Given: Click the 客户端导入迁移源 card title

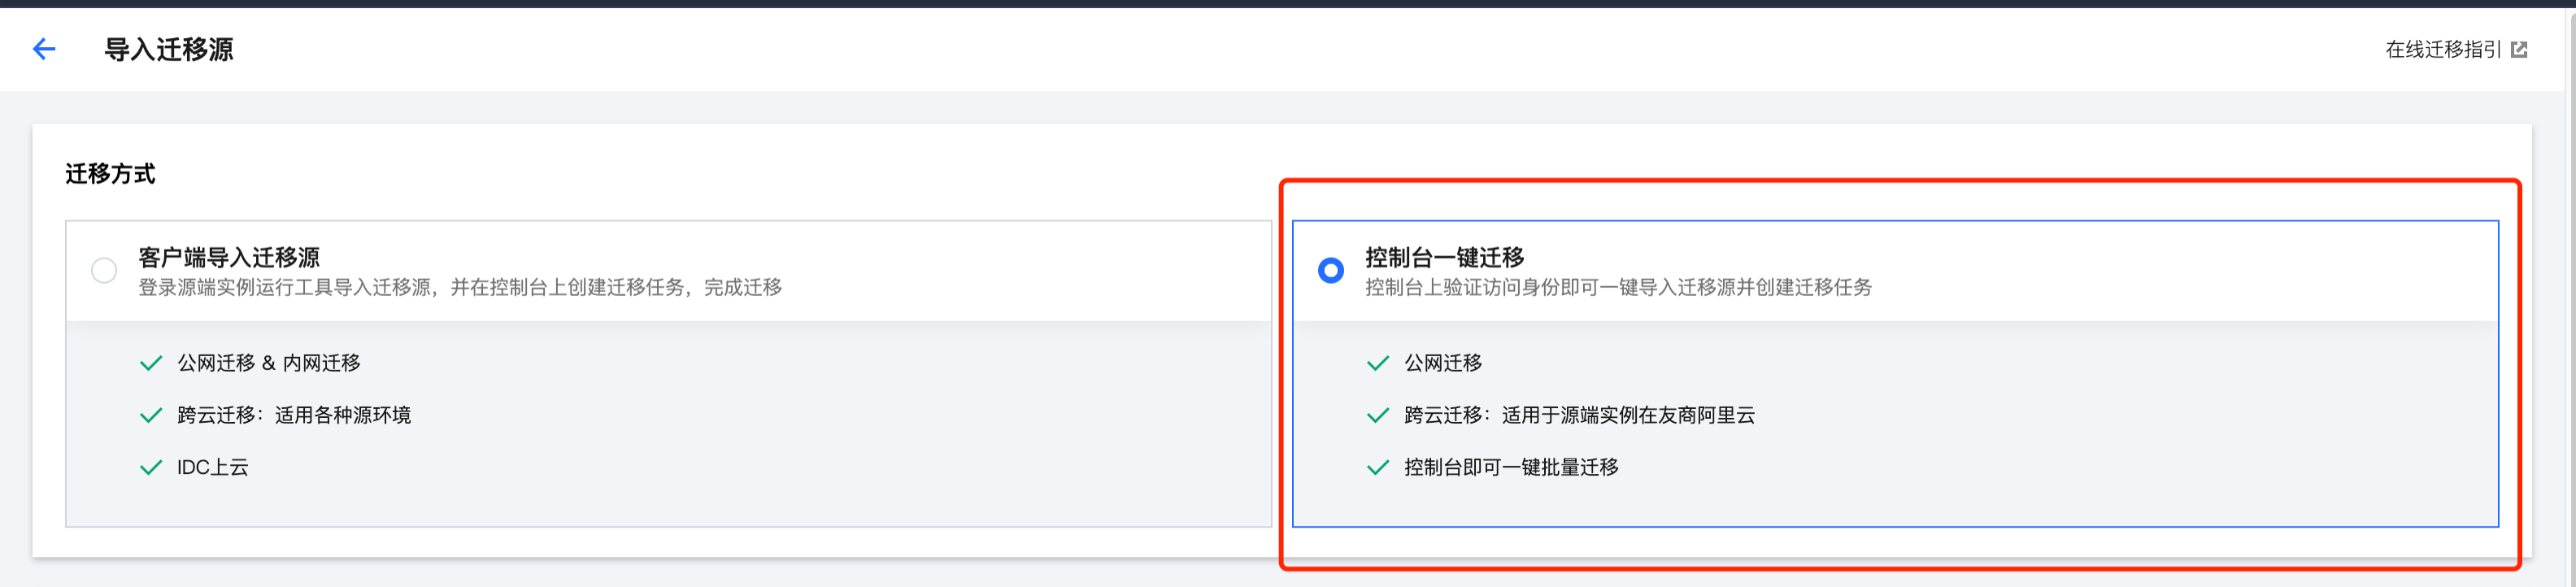Looking at the screenshot, I should coord(229,257).
